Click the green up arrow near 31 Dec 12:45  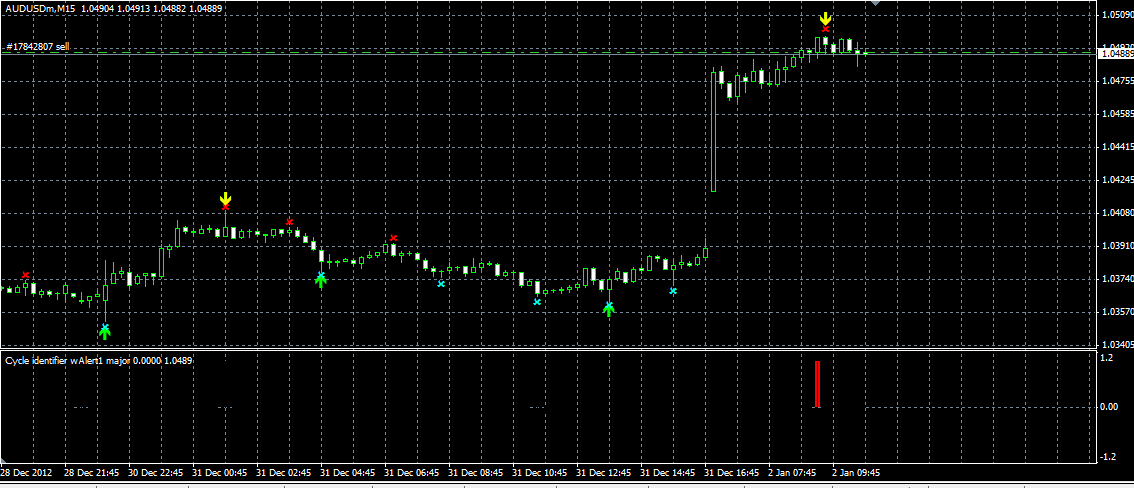609,311
